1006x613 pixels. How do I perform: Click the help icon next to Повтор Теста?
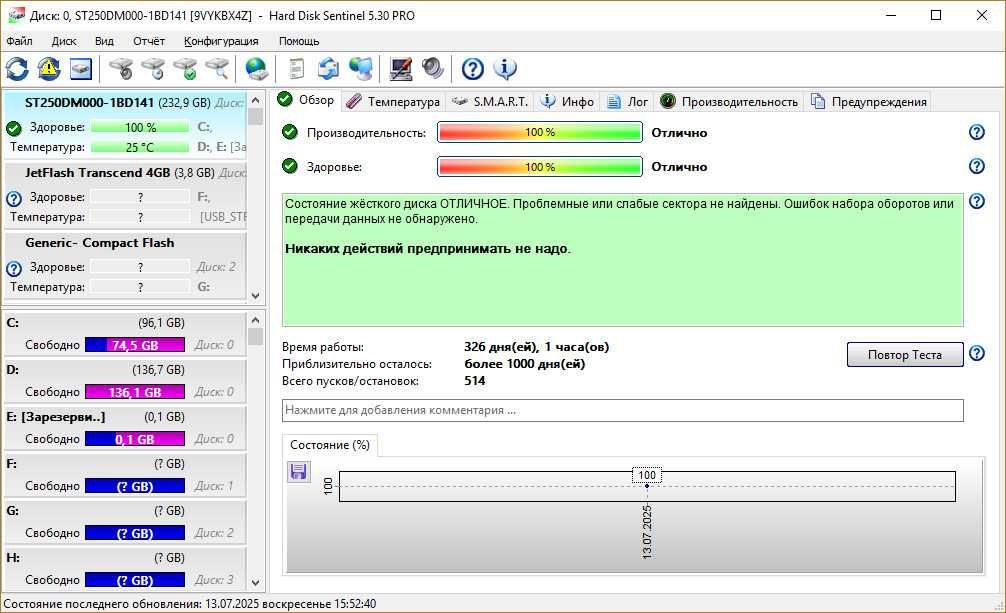point(976,354)
